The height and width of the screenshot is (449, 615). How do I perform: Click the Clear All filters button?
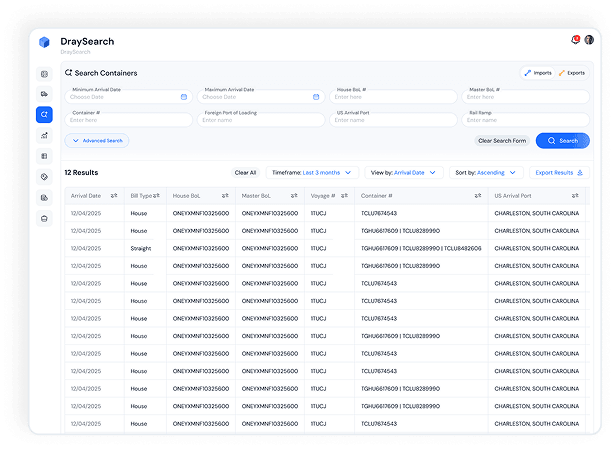(245, 173)
